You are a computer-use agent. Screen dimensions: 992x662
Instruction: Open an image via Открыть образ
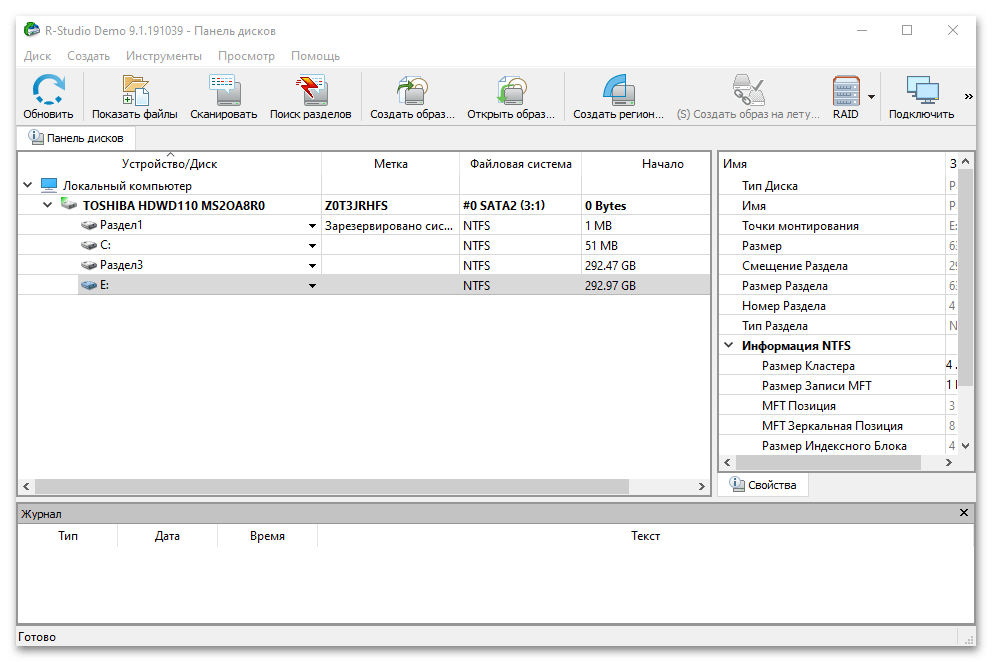click(x=510, y=92)
